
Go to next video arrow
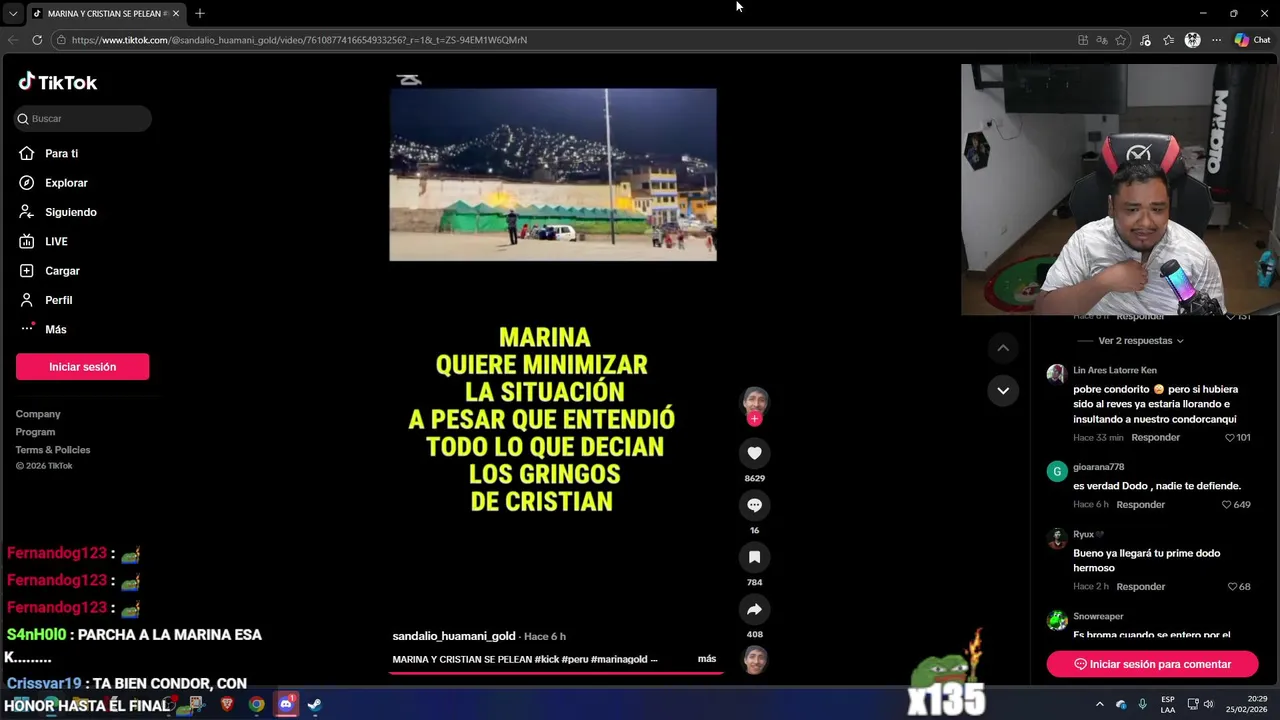[1003, 390]
